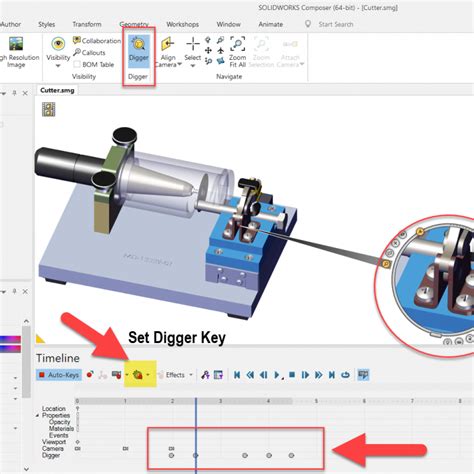Click the pin icon in the lower left pane header

[14, 291]
